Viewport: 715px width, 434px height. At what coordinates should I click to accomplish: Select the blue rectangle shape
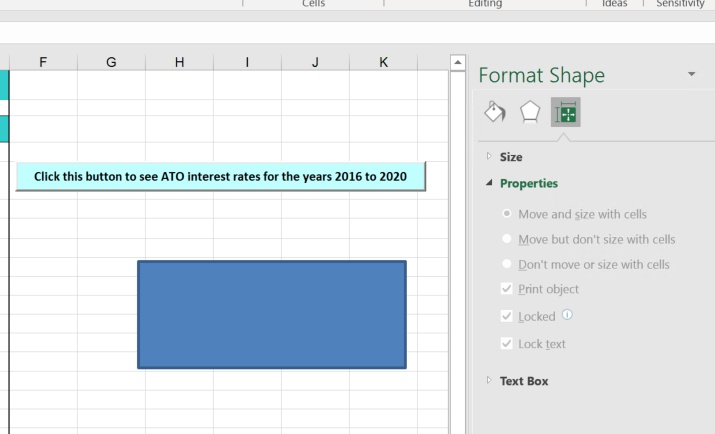(272, 315)
